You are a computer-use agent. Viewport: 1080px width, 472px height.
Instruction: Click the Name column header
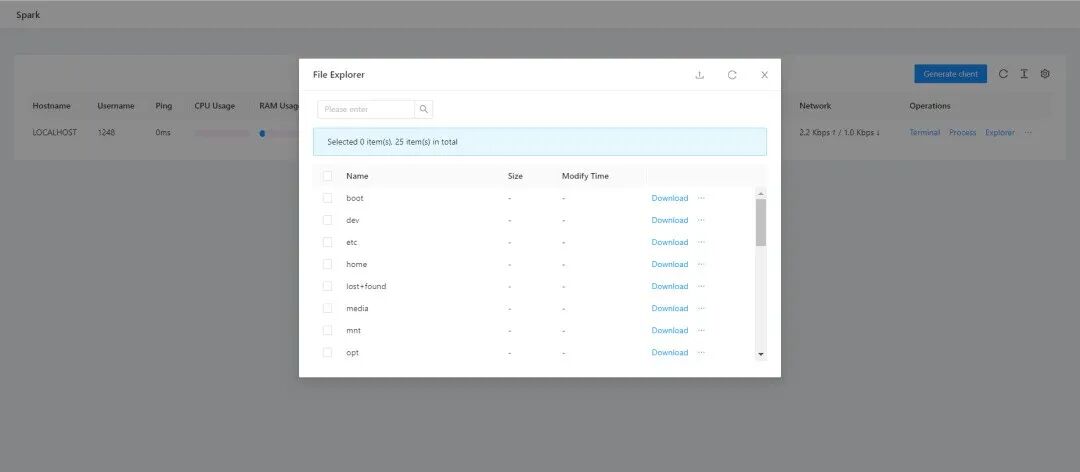pos(357,176)
